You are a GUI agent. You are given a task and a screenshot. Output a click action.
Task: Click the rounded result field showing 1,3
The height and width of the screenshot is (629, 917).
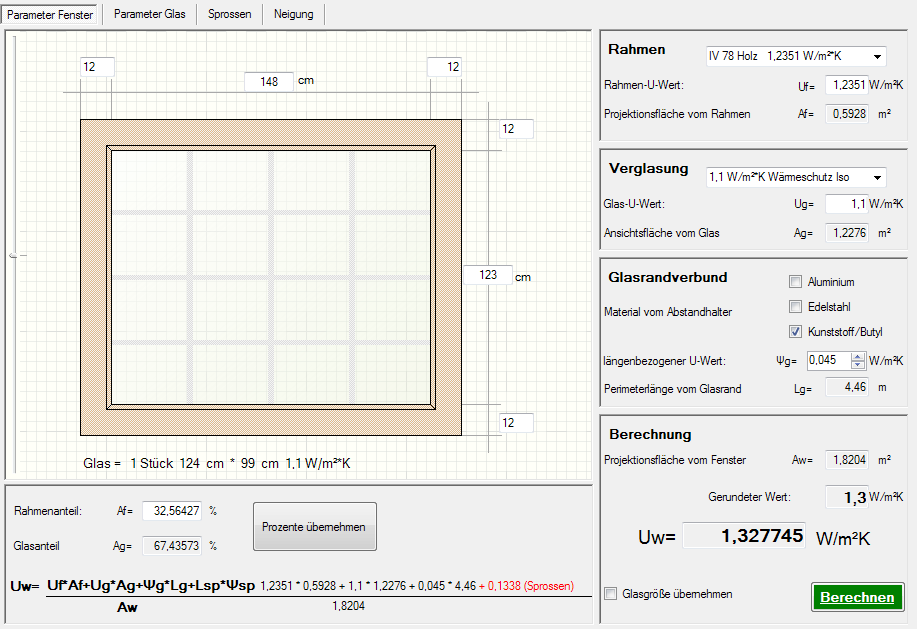[x=846, y=497]
